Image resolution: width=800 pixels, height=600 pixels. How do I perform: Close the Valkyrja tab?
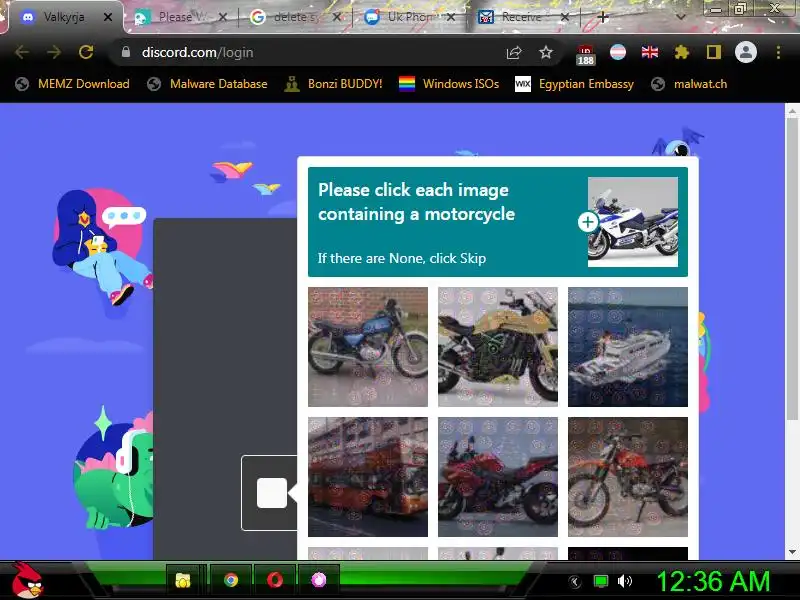(108, 17)
